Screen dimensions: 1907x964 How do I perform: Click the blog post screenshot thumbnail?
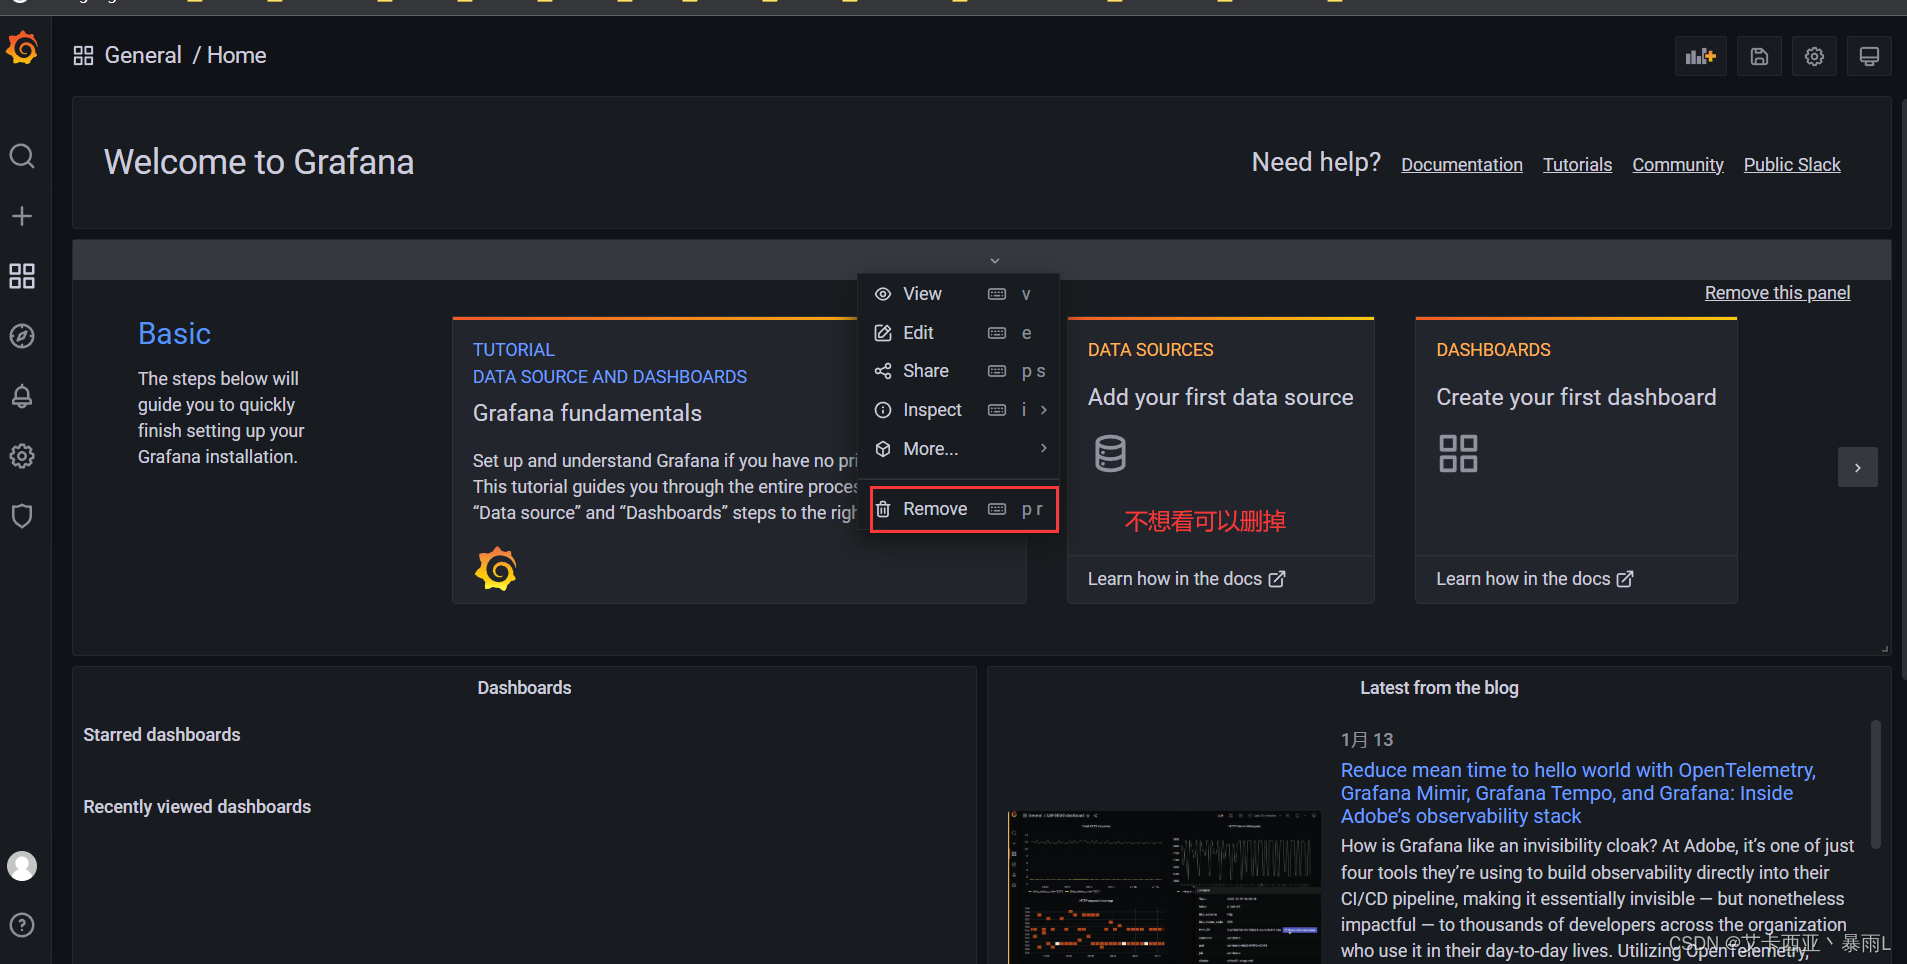[1163, 887]
